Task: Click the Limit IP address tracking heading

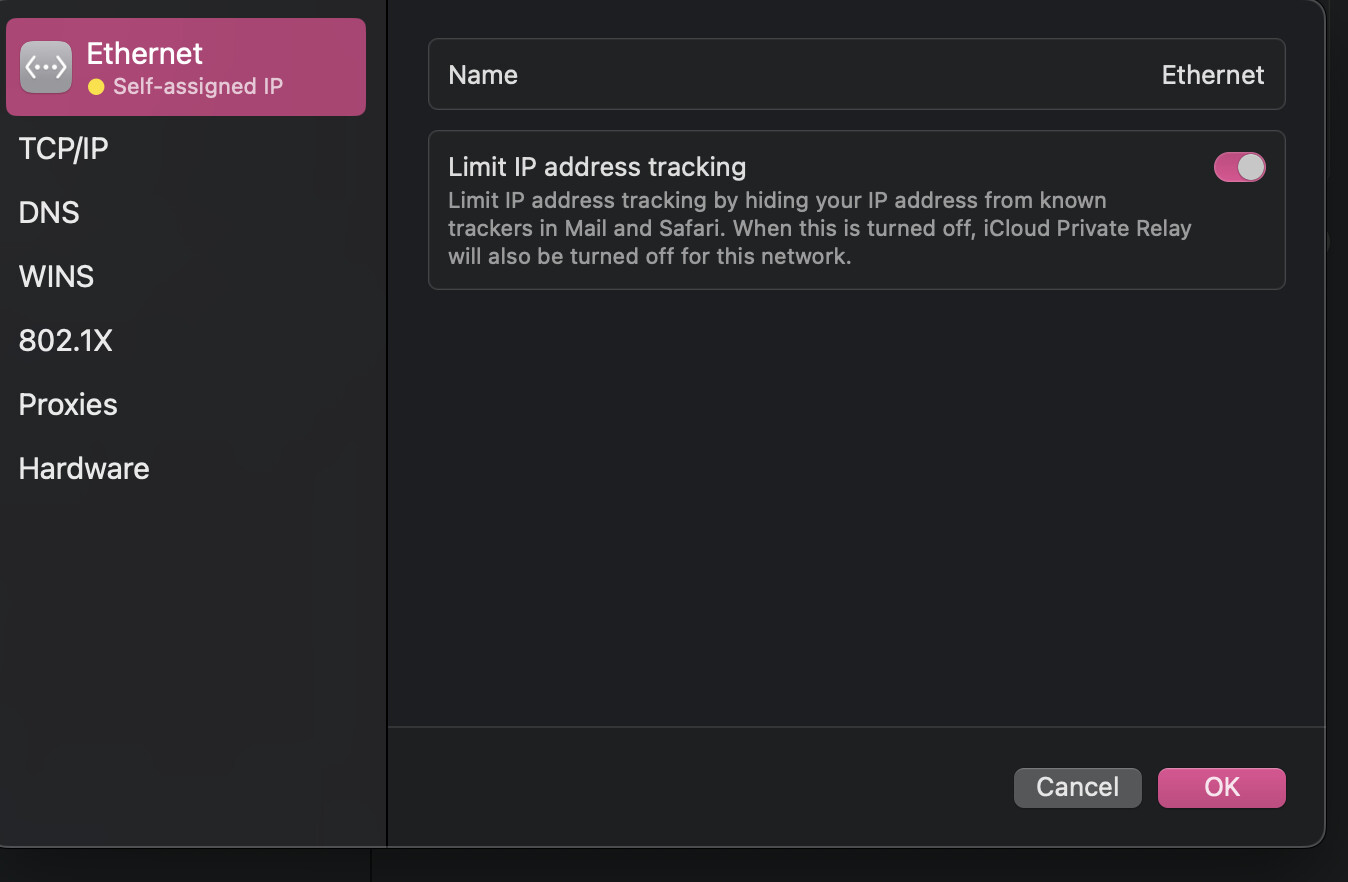Action: coord(597,166)
